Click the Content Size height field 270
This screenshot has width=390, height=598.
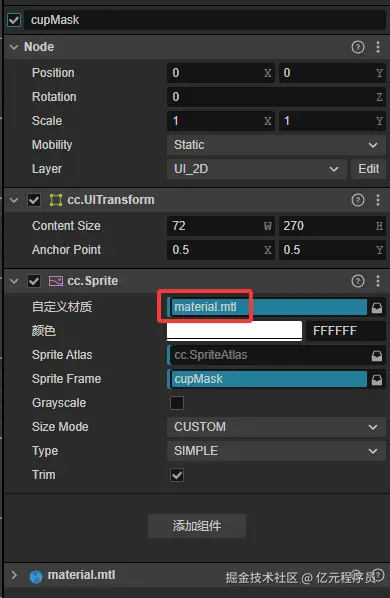[x=332, y=226]
